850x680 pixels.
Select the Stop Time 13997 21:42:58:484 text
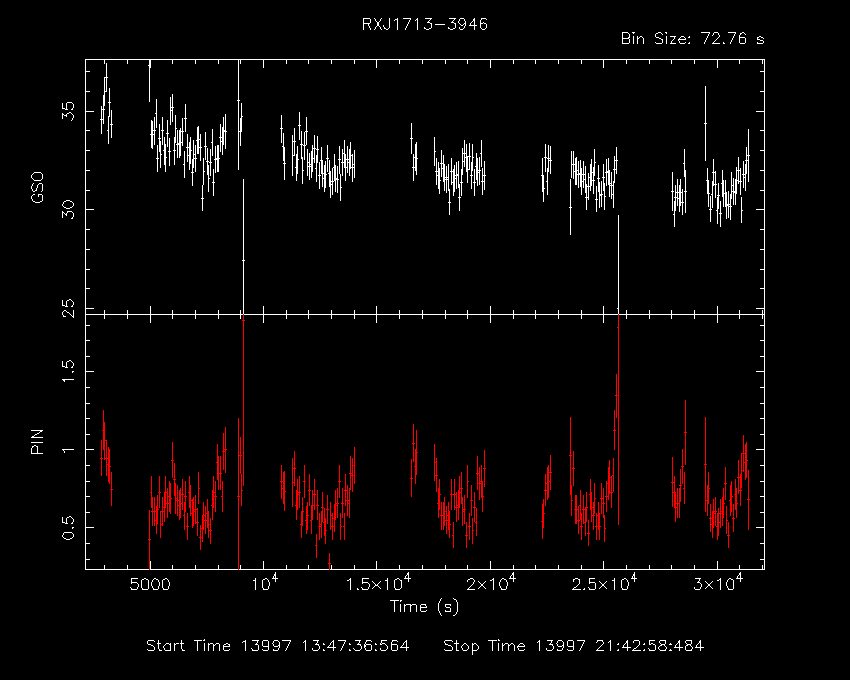click(x=574, y=646)
